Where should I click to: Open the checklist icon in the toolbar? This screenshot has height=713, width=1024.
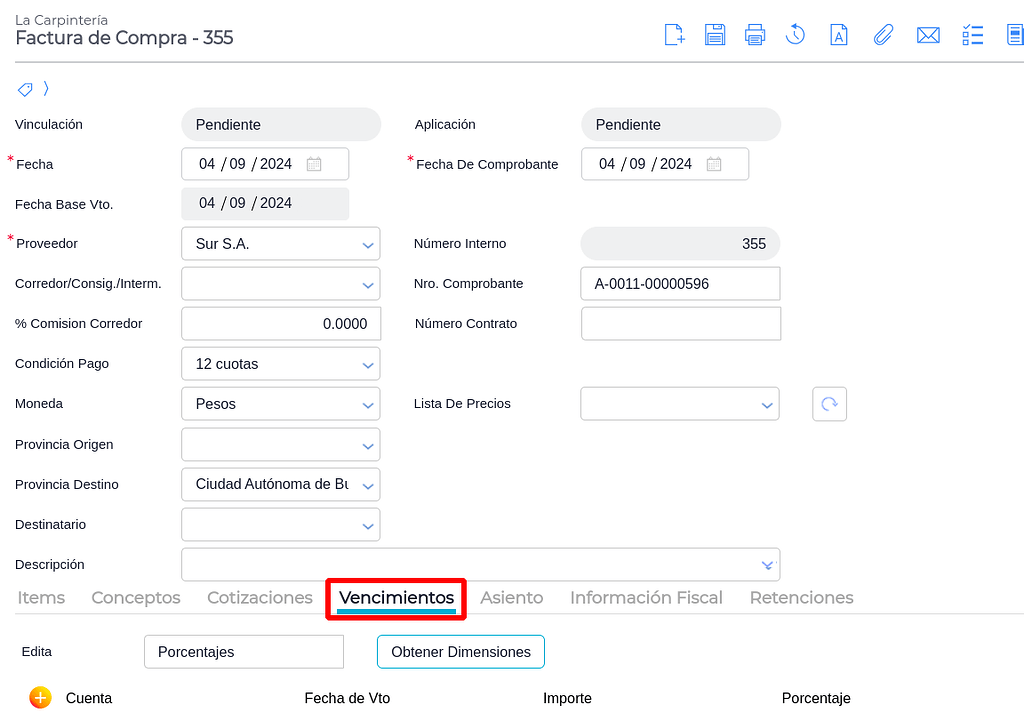972,34
